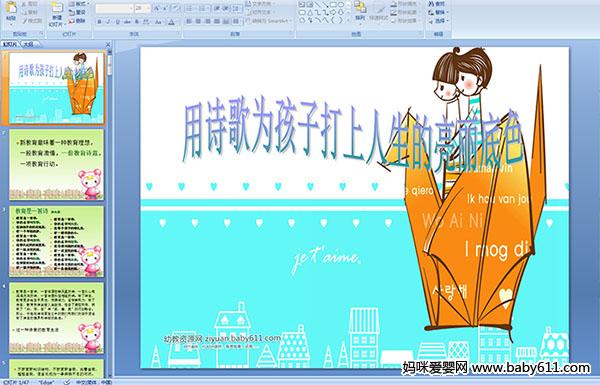The image size is (600, 385).
Task: Open the columns dropdown
Action: 236,21
